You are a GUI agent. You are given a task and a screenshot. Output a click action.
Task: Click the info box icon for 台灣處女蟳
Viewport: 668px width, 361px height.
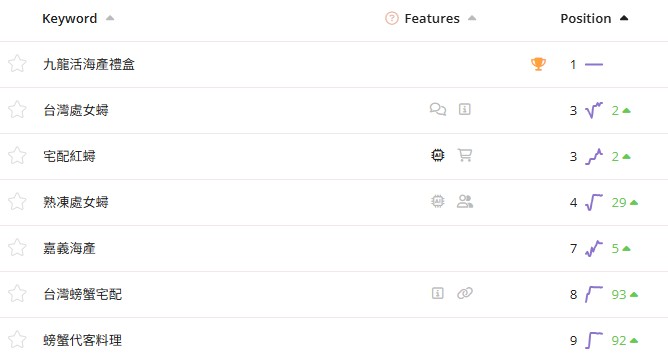465,110
